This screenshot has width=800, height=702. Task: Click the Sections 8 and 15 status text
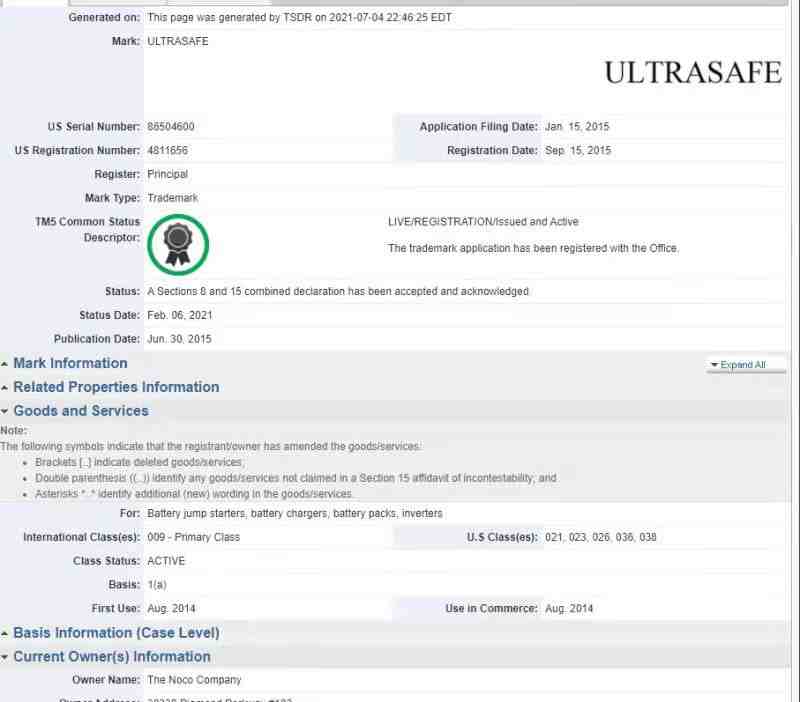coord(338,291)
